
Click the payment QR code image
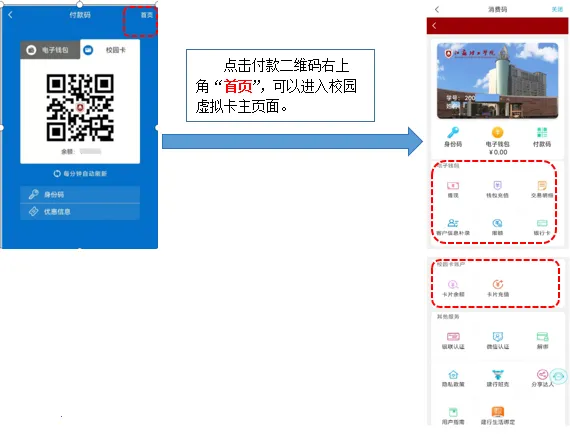[80, 108]
